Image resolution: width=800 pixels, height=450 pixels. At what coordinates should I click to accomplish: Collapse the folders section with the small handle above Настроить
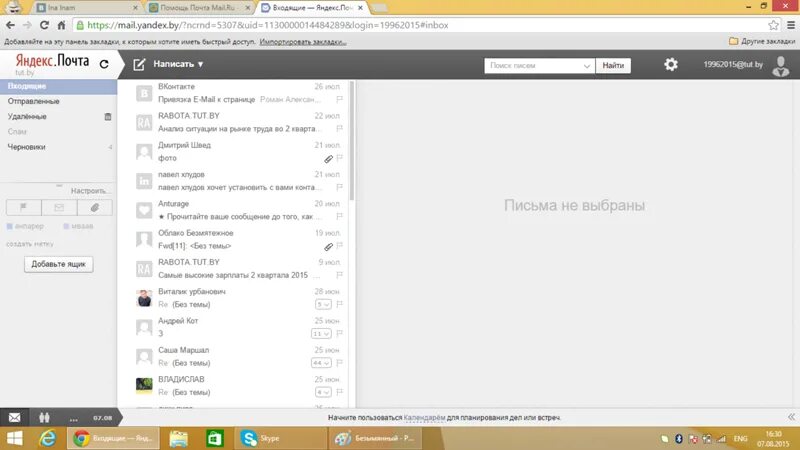(x=59, y=186)
